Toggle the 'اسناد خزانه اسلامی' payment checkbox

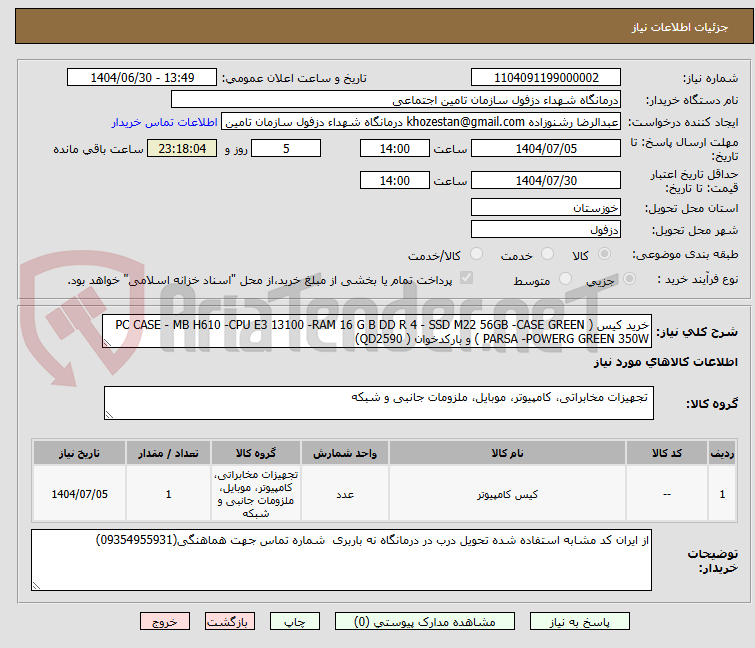[465, 280]
